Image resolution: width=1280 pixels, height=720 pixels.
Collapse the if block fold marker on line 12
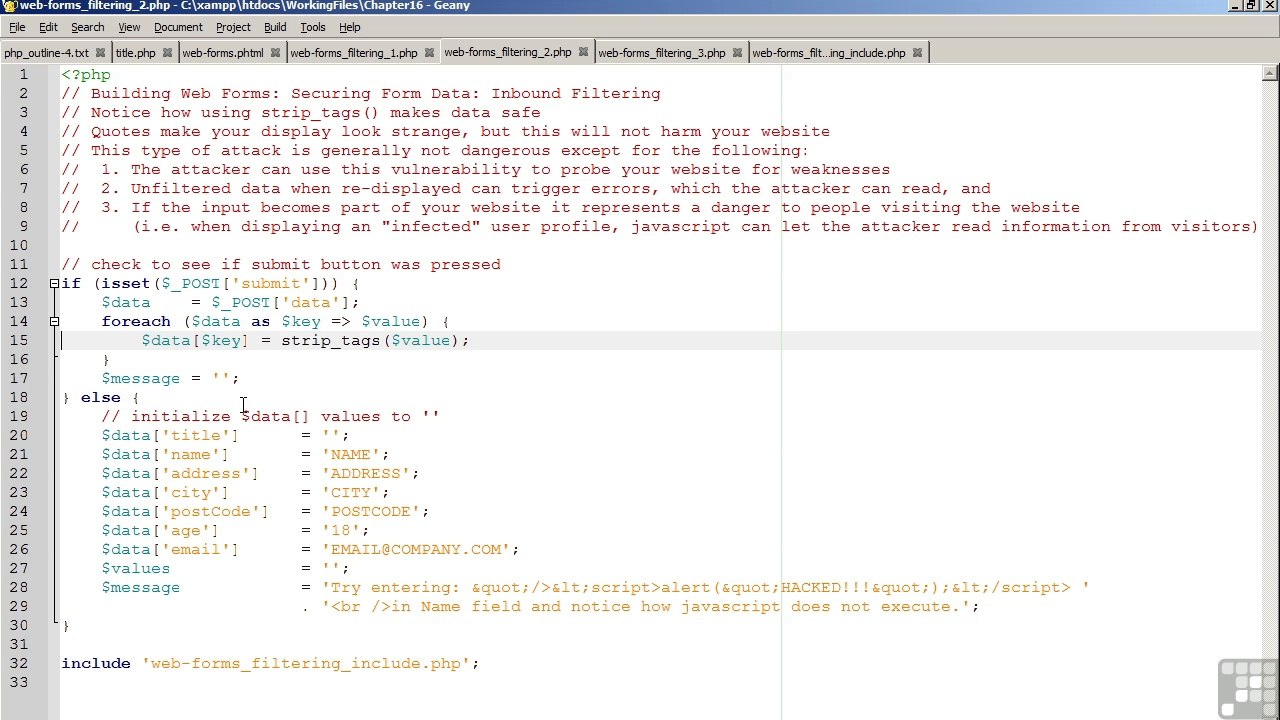[54, 284]
